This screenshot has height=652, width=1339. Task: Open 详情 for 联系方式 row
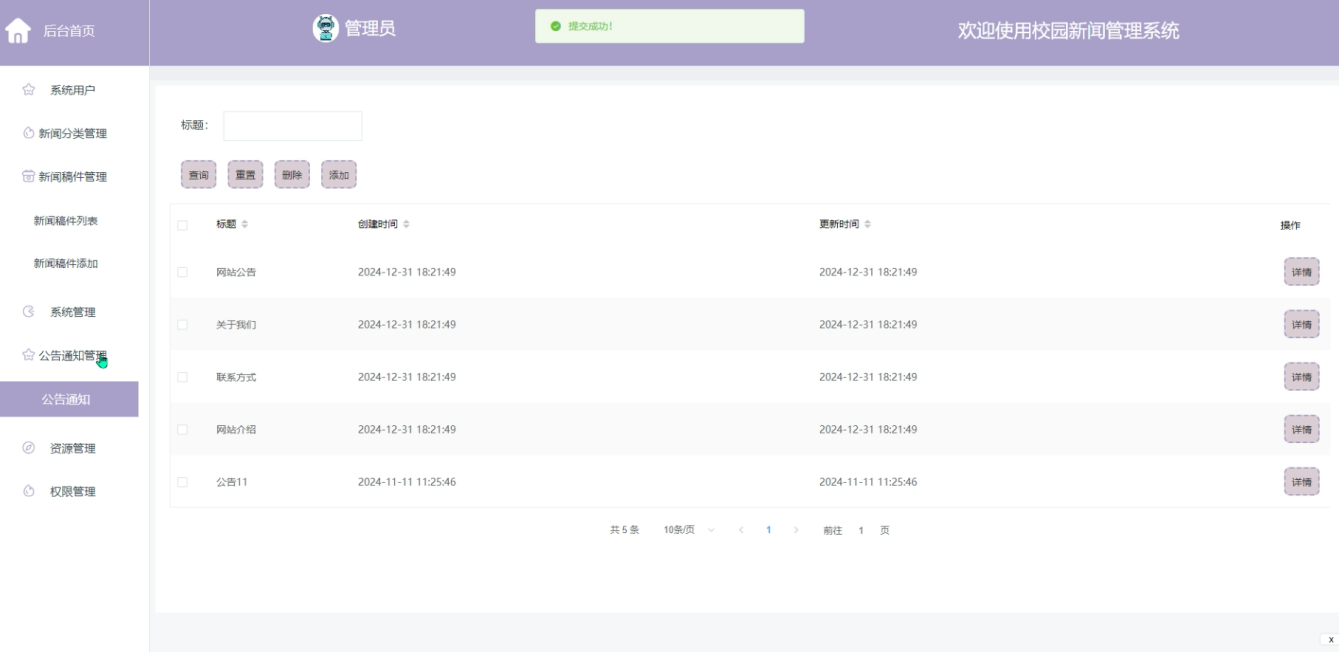[1301, 377]
